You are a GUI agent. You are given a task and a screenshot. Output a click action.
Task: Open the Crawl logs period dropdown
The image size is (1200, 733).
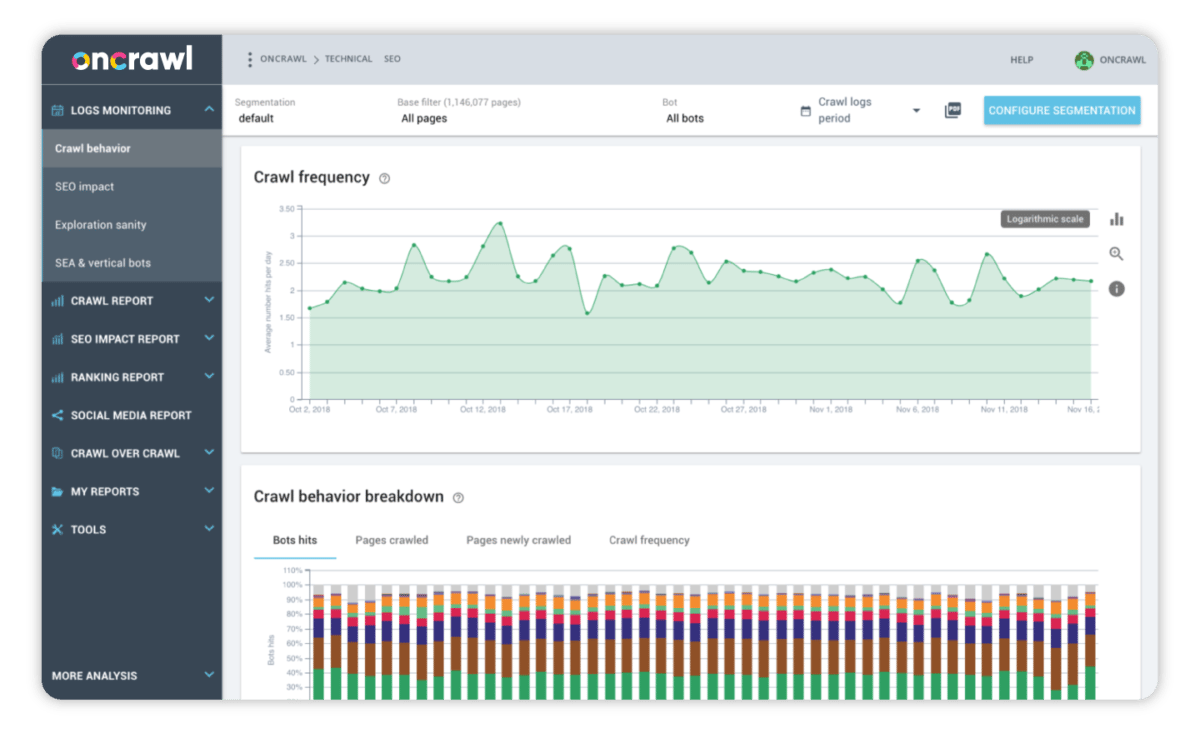tap(915, 111)
